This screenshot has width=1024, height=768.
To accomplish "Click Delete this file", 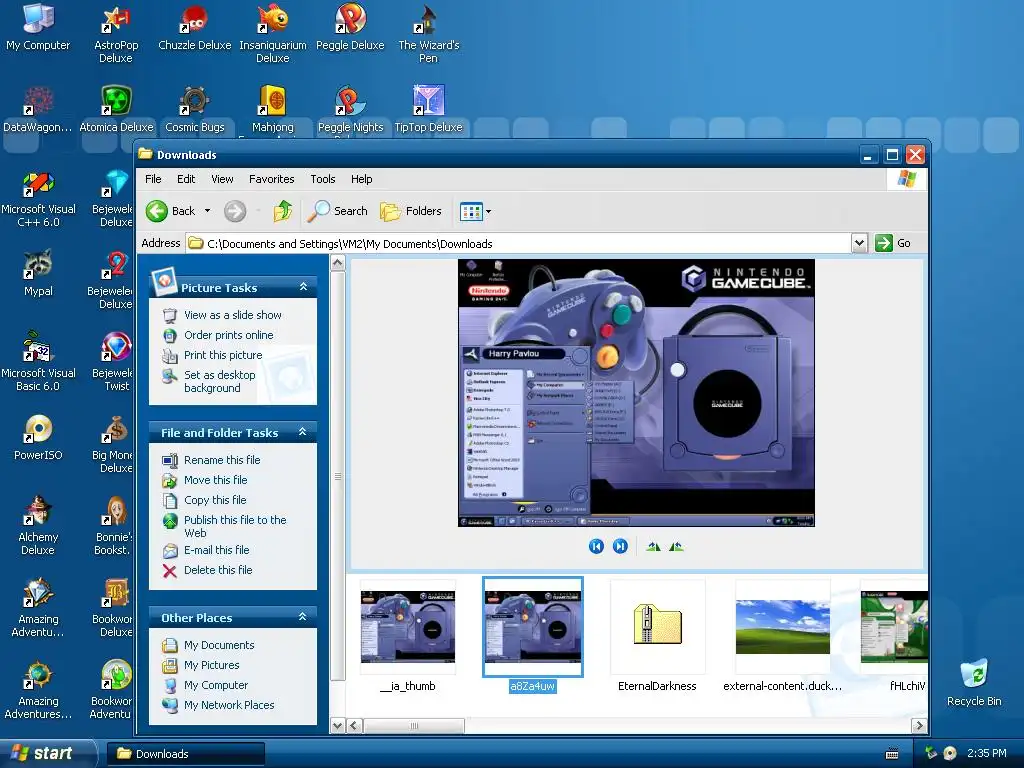I will point(217,570).
